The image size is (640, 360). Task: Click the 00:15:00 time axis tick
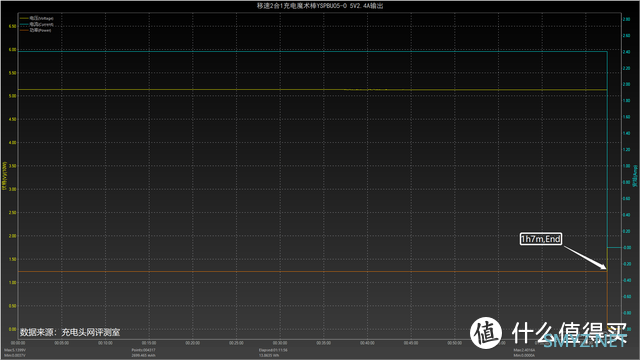point(149,343)
